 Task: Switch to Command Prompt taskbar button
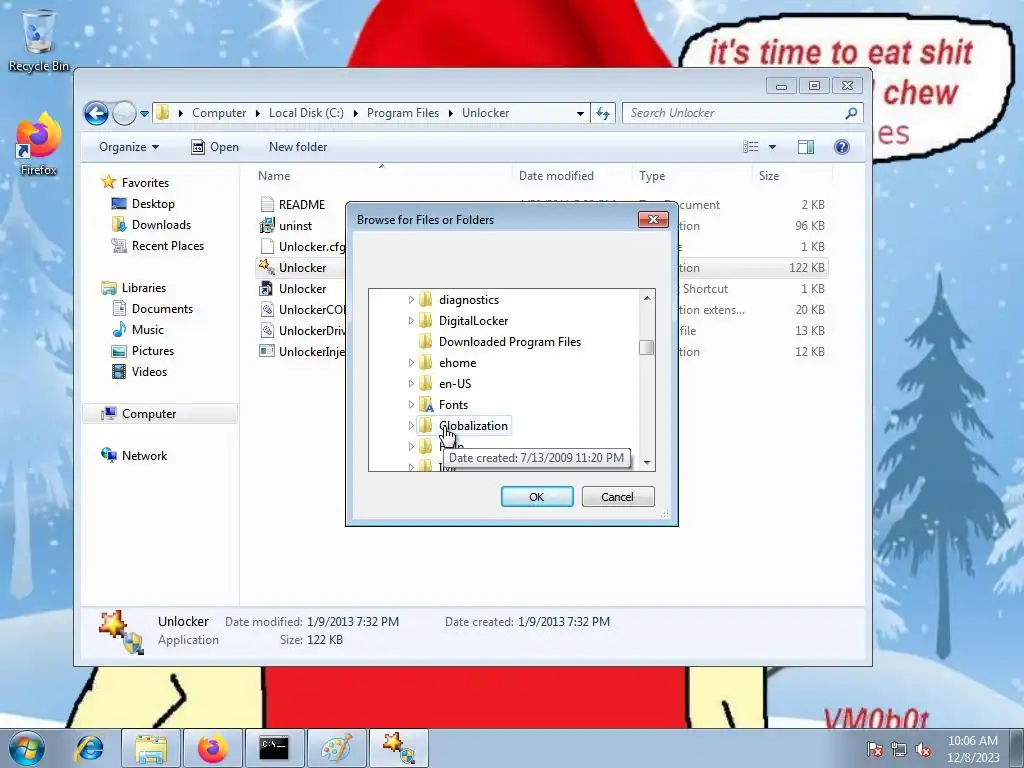[x=274, y=748]
